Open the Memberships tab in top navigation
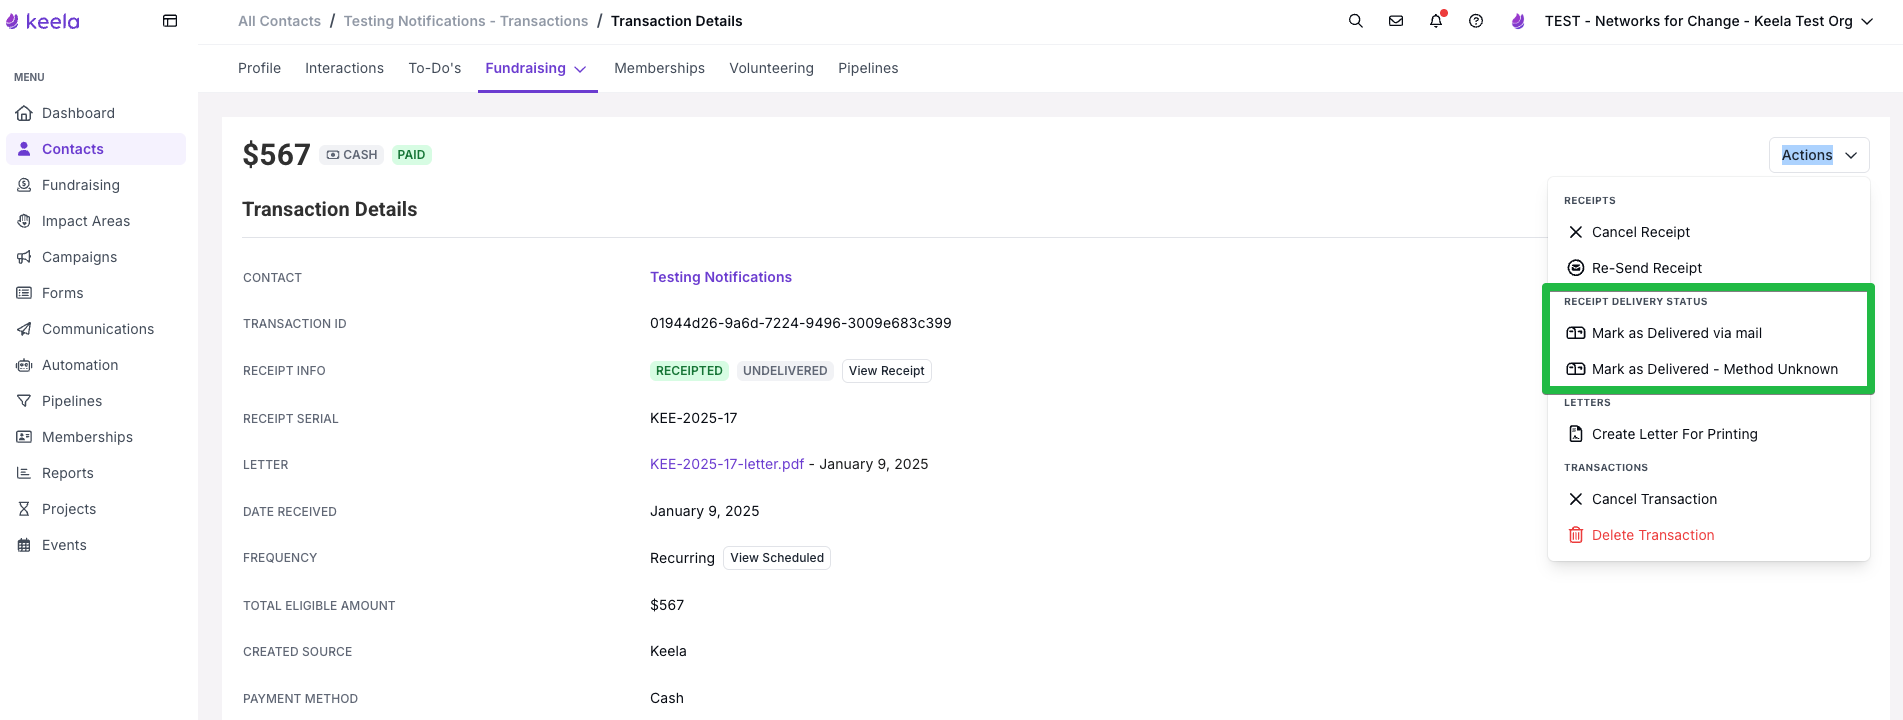 [x=659, y=68]
